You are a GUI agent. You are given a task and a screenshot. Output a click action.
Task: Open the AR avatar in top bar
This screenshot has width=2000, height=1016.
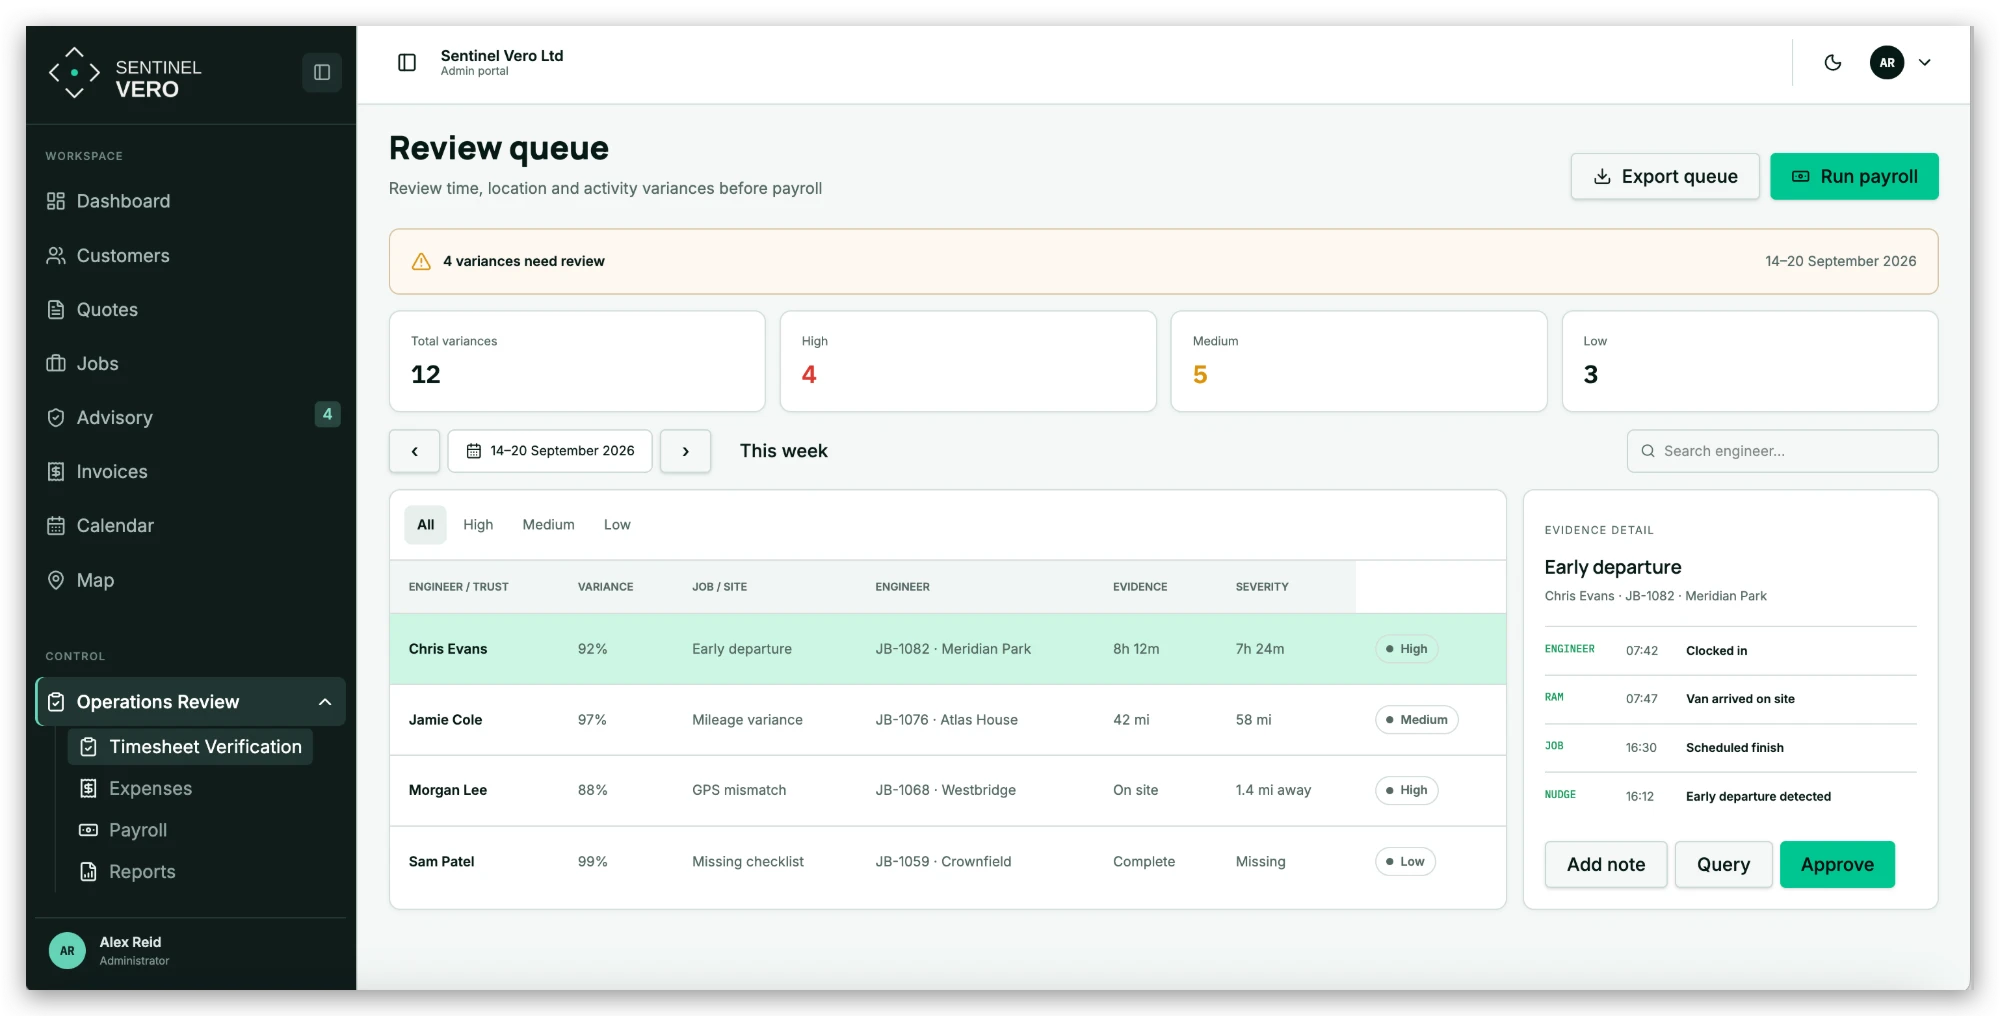[x=1886, y=62]
